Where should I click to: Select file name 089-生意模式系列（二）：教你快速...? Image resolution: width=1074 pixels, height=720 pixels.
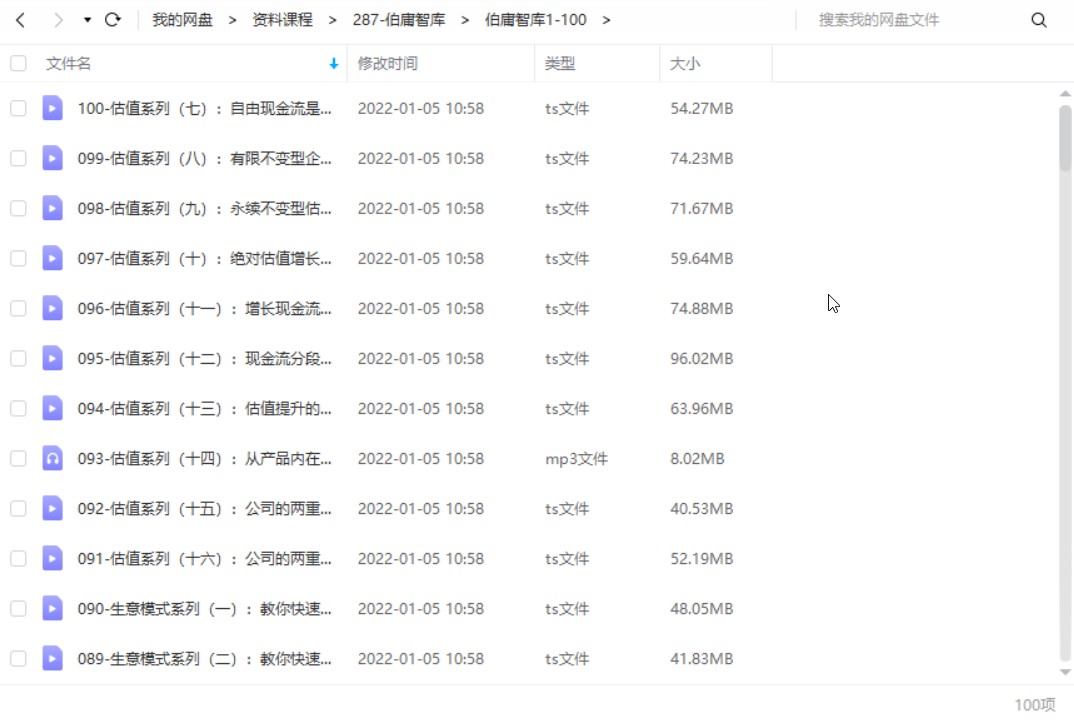[x=204, y=658]
